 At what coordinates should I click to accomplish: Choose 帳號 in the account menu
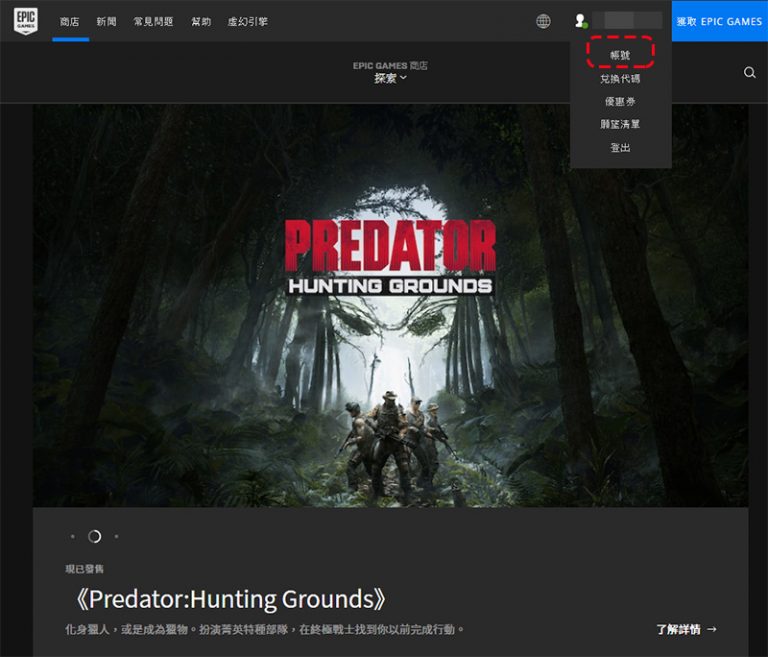click(x=620, y=55)
